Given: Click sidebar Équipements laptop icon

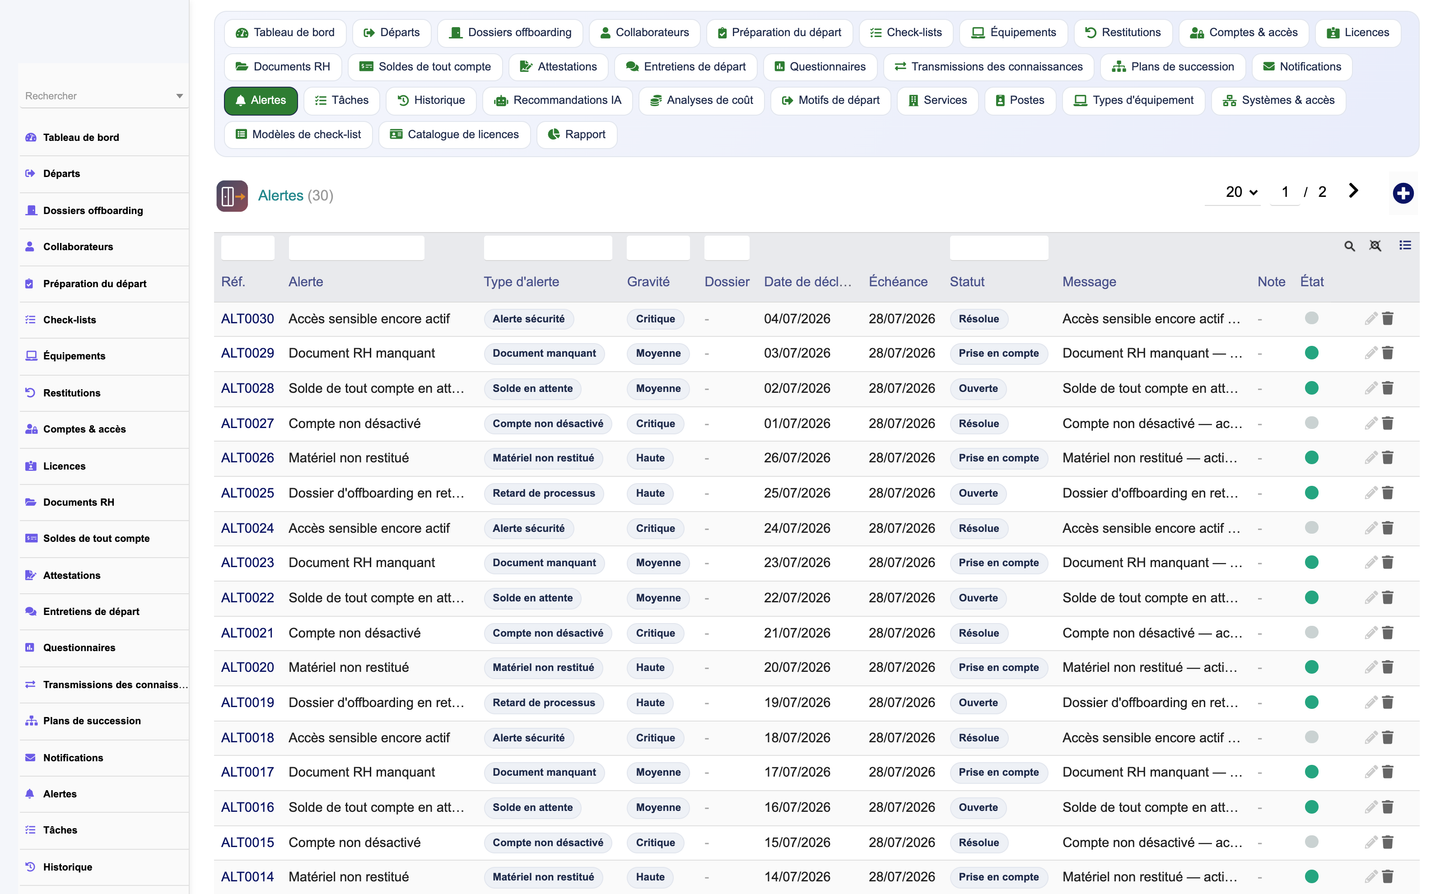Looking at the screenshot, I should (31, 356).
